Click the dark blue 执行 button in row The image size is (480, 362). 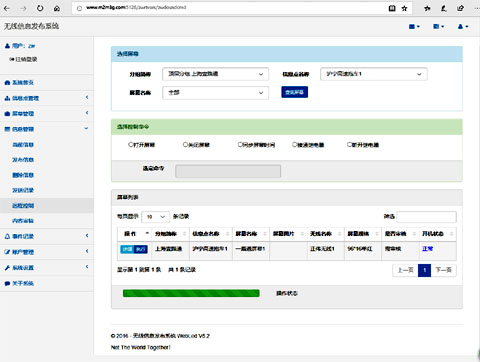click(141, 249)
